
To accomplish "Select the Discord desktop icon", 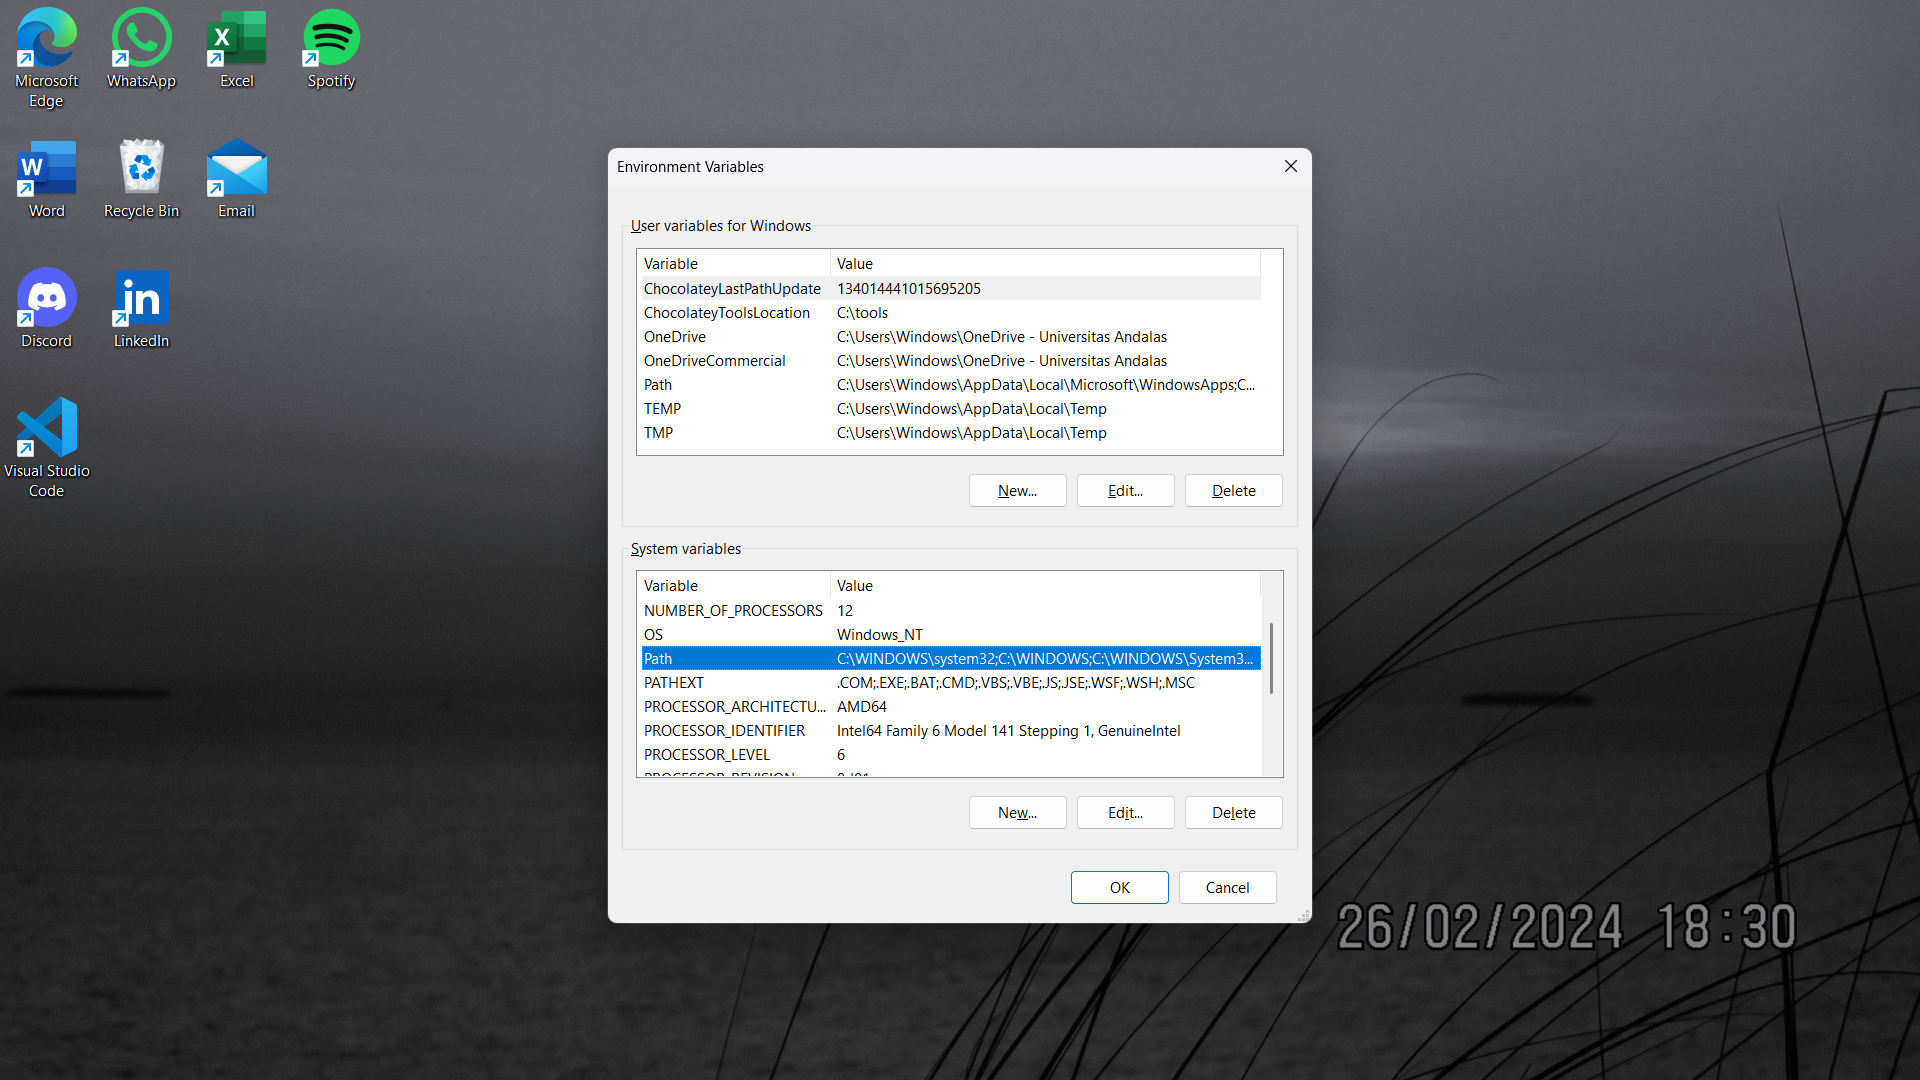I will tap(46, 300).
